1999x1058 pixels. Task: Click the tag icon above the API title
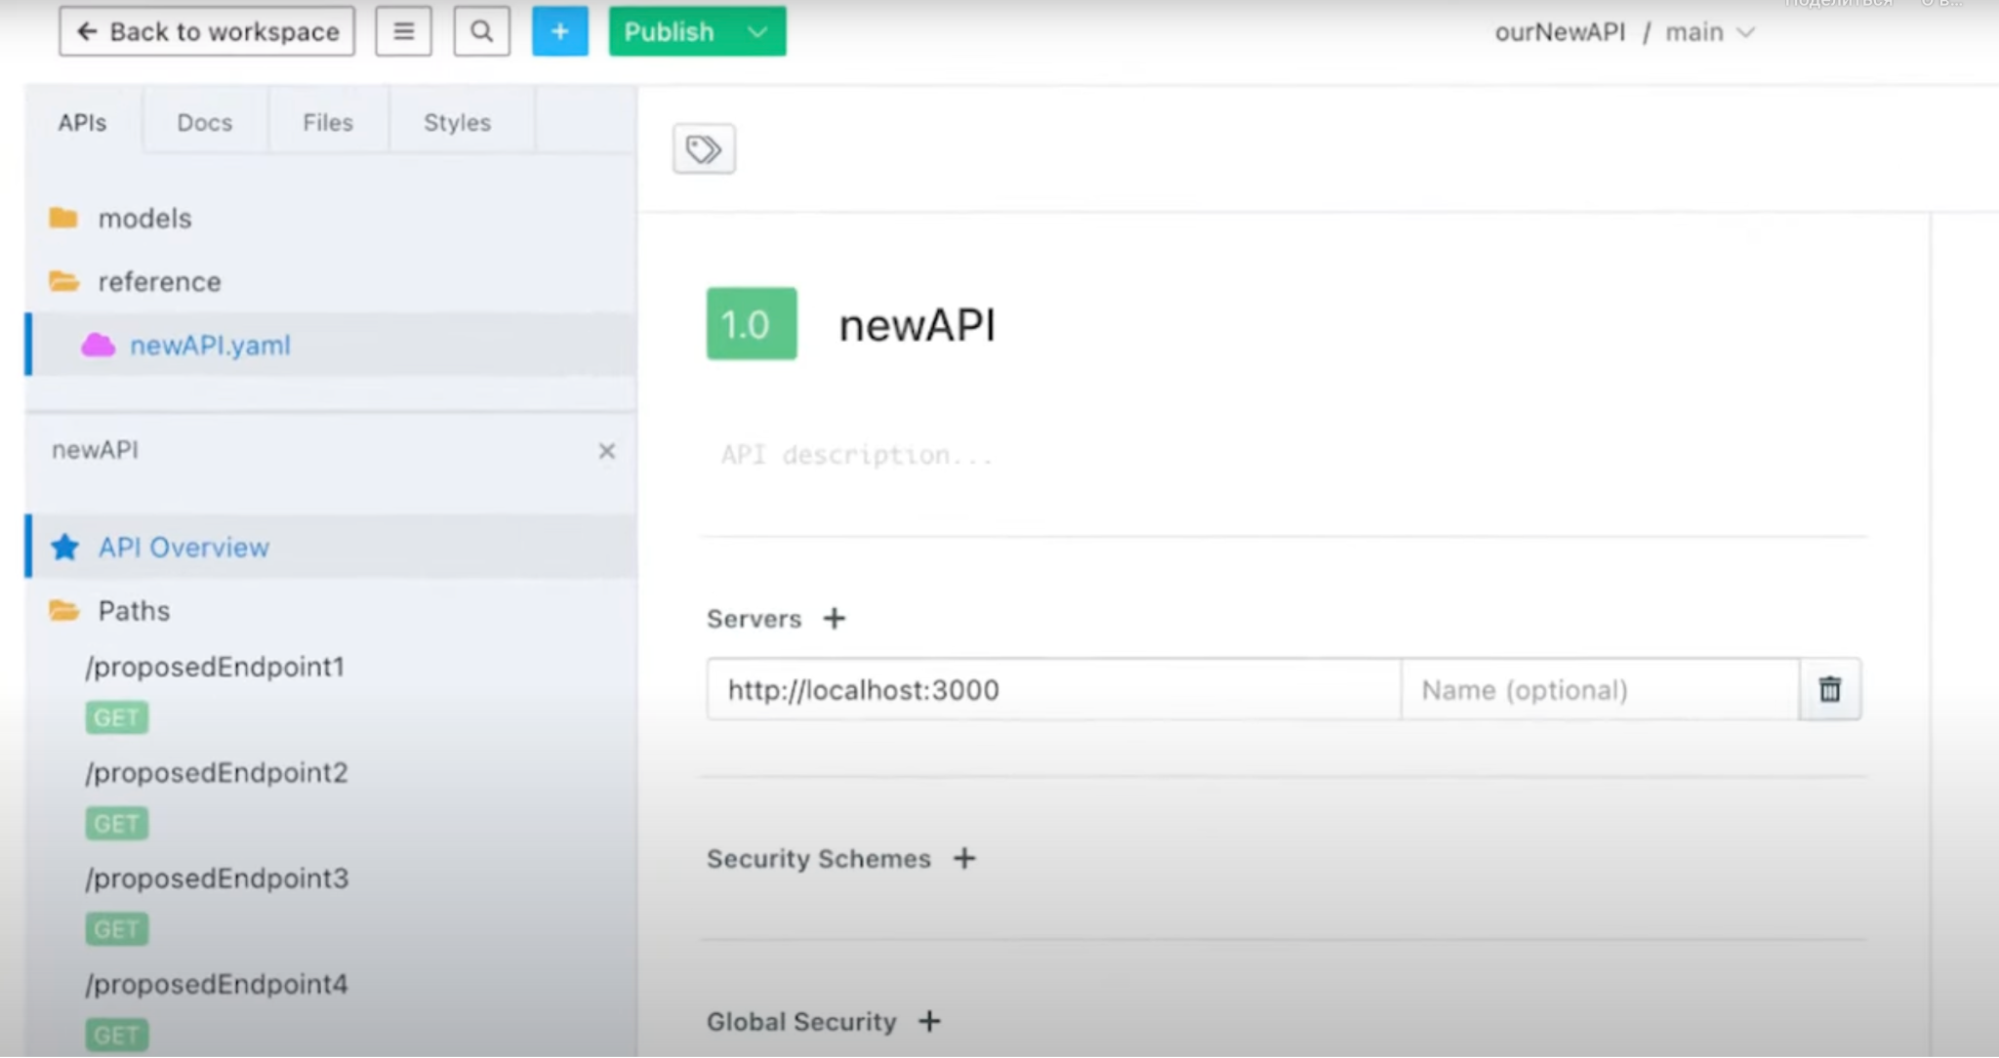(x=703, y=148)
